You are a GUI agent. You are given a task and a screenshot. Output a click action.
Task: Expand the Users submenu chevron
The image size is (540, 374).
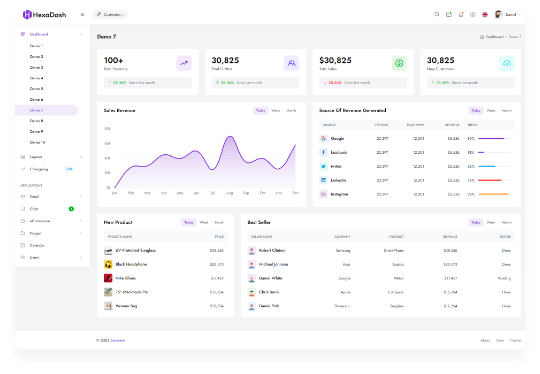(81, 257)
